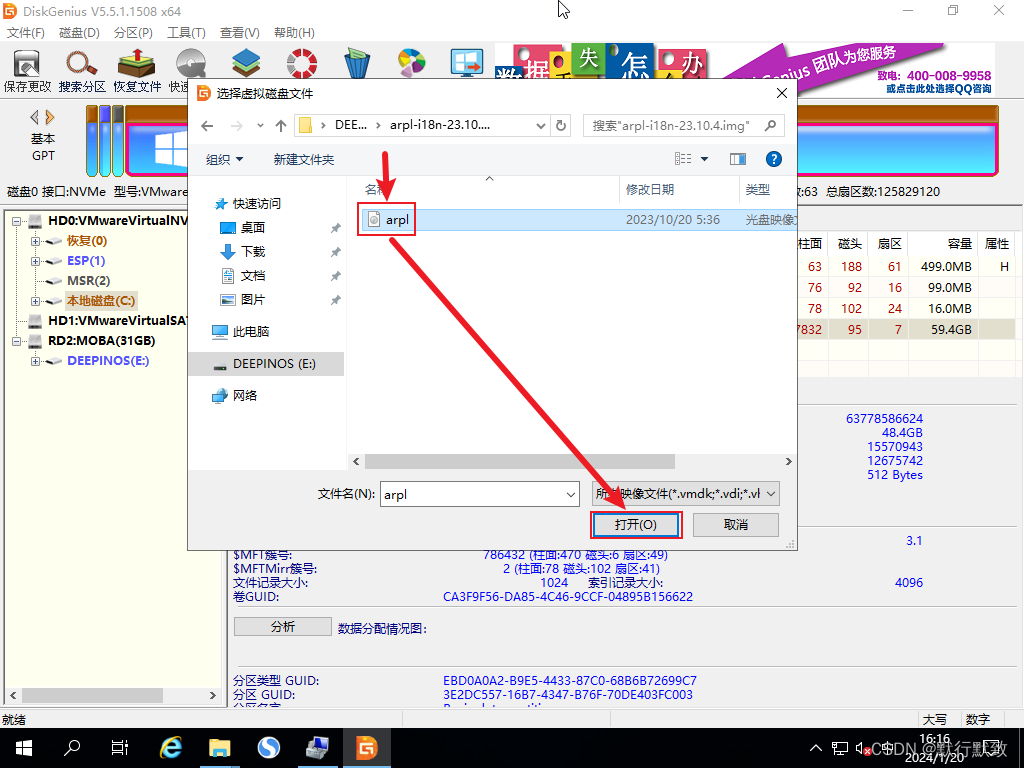Collapse the RD2:MOBA(31GB) node
The width and height of the screenshot is (1024, 768).
pyautogui.click(x=17, y=342)
